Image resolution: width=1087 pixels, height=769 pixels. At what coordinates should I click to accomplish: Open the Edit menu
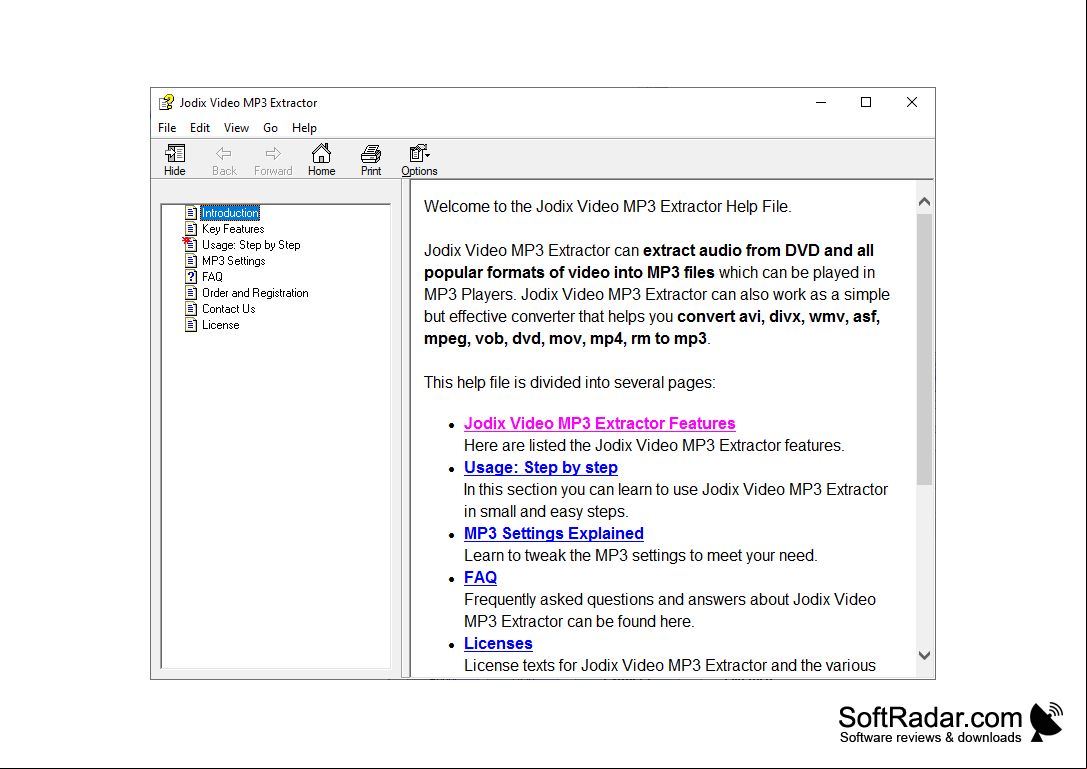coord(200,128)
